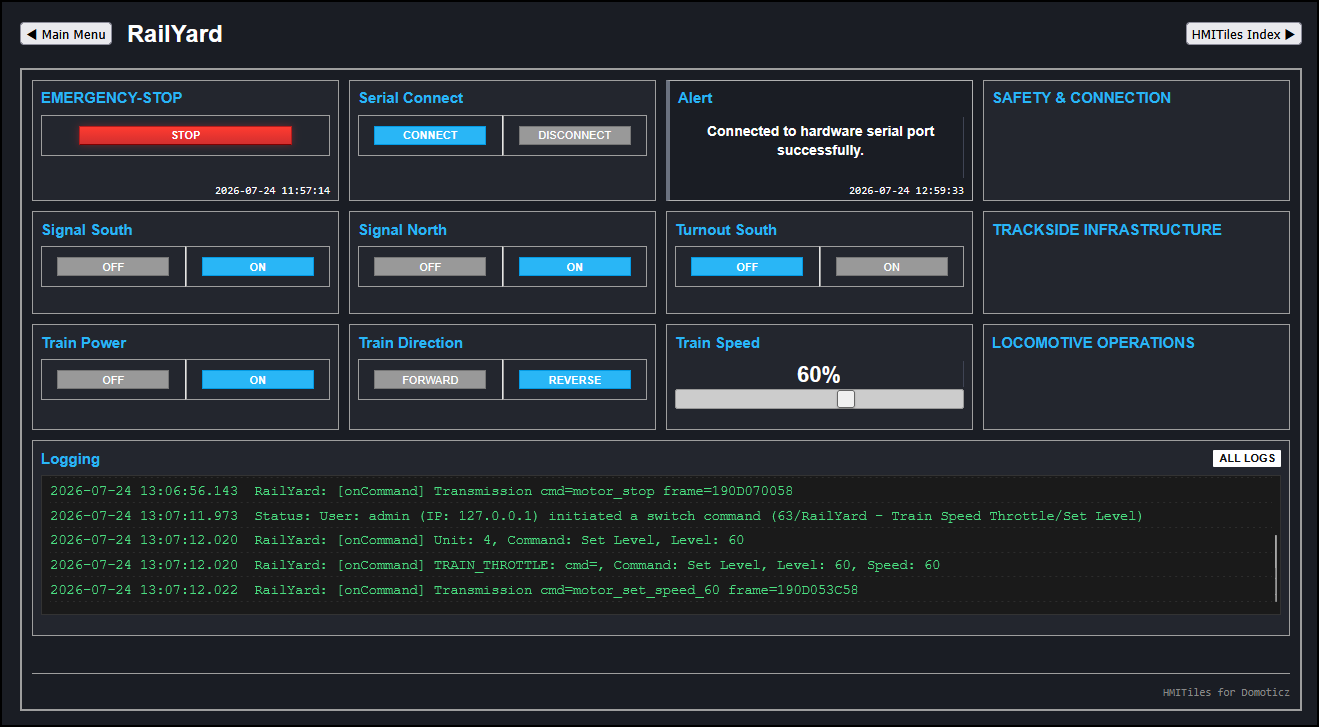Click the TRACKSIDE INFRASTRUCTURE heading
Viewport: 1319px width, 727px height.
1107,230
